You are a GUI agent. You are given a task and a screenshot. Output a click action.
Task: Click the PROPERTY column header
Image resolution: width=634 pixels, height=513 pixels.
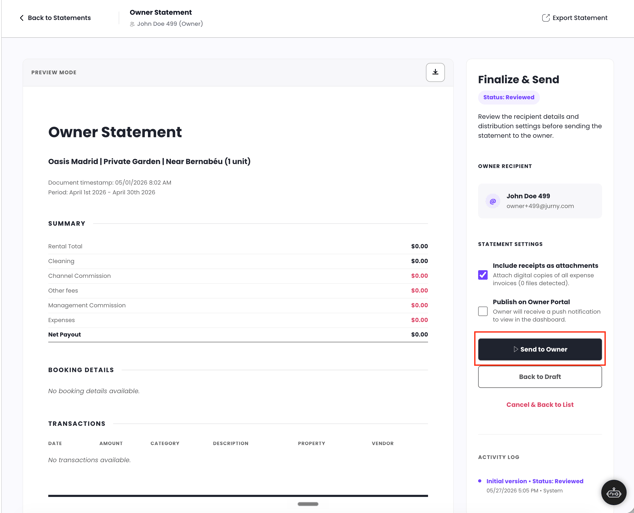[x=311, y=443]
